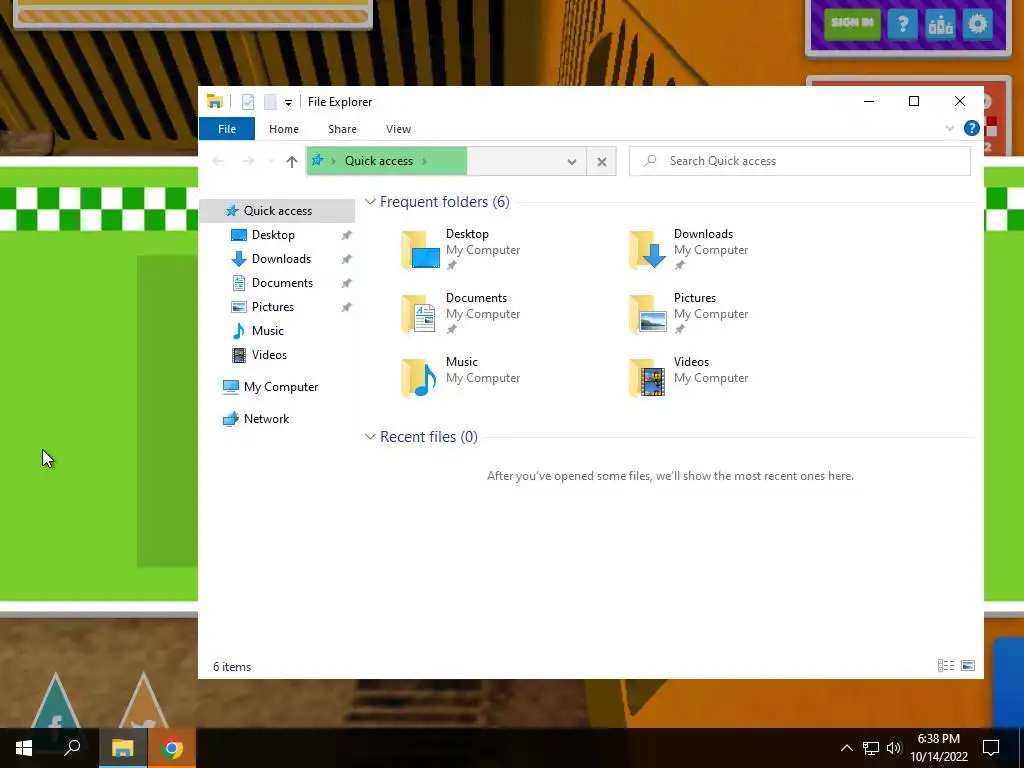Click the File Explorer taskbar icon
The width and height of the screenshot is (1024, 768).
click(123, 748)
